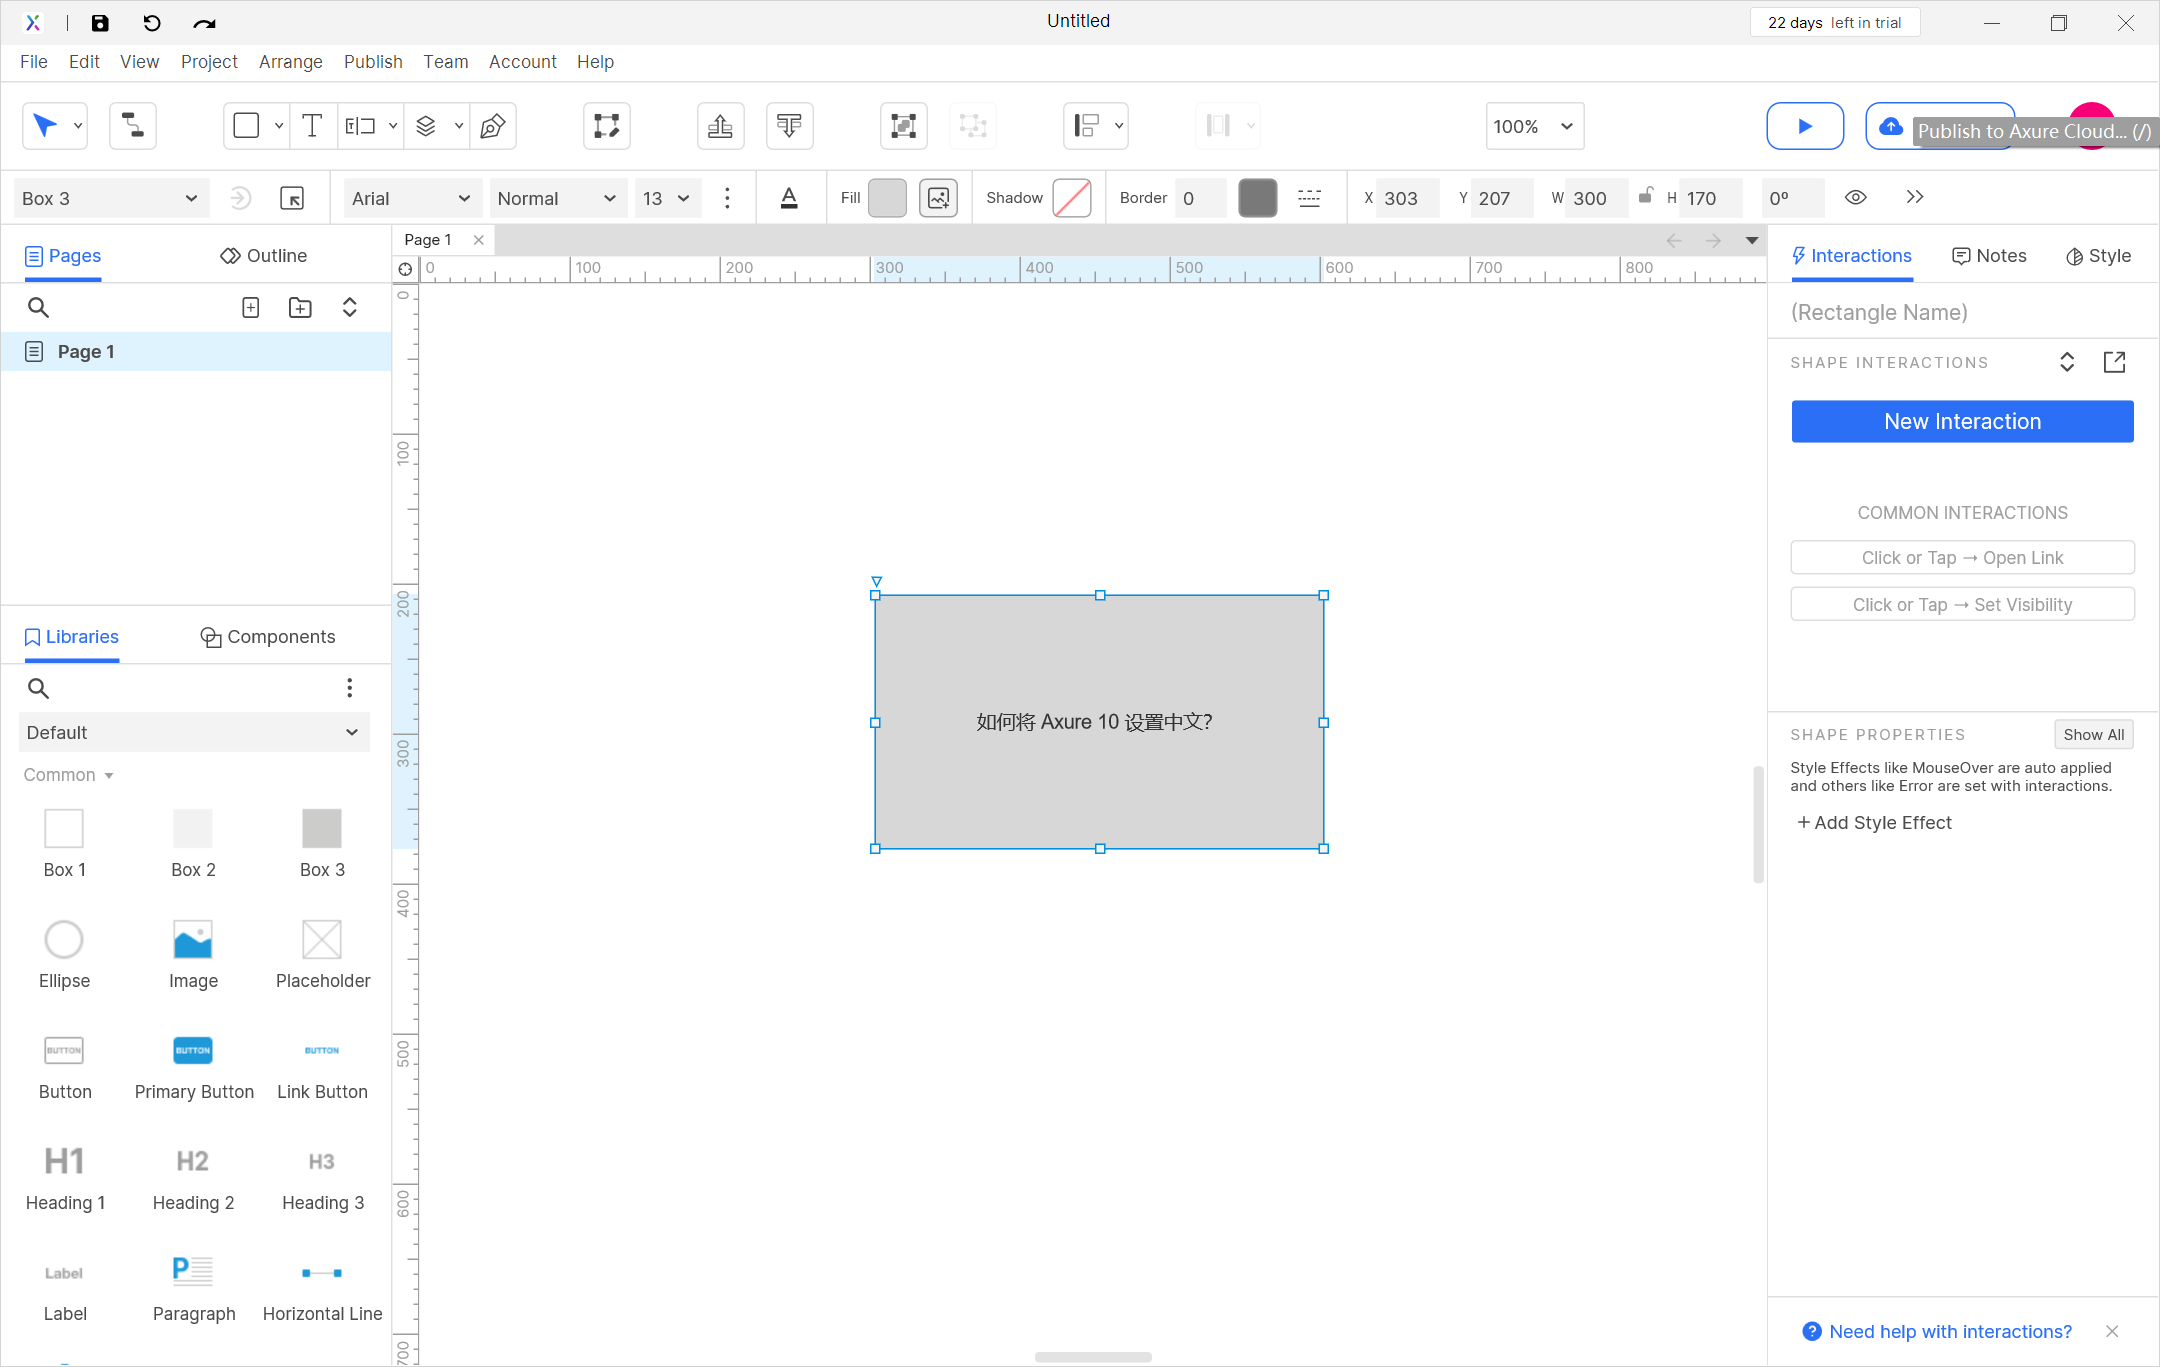This screenshot has height=1367, width=2160.
Task: Select the Text tool
Action: tap(312, 126)
